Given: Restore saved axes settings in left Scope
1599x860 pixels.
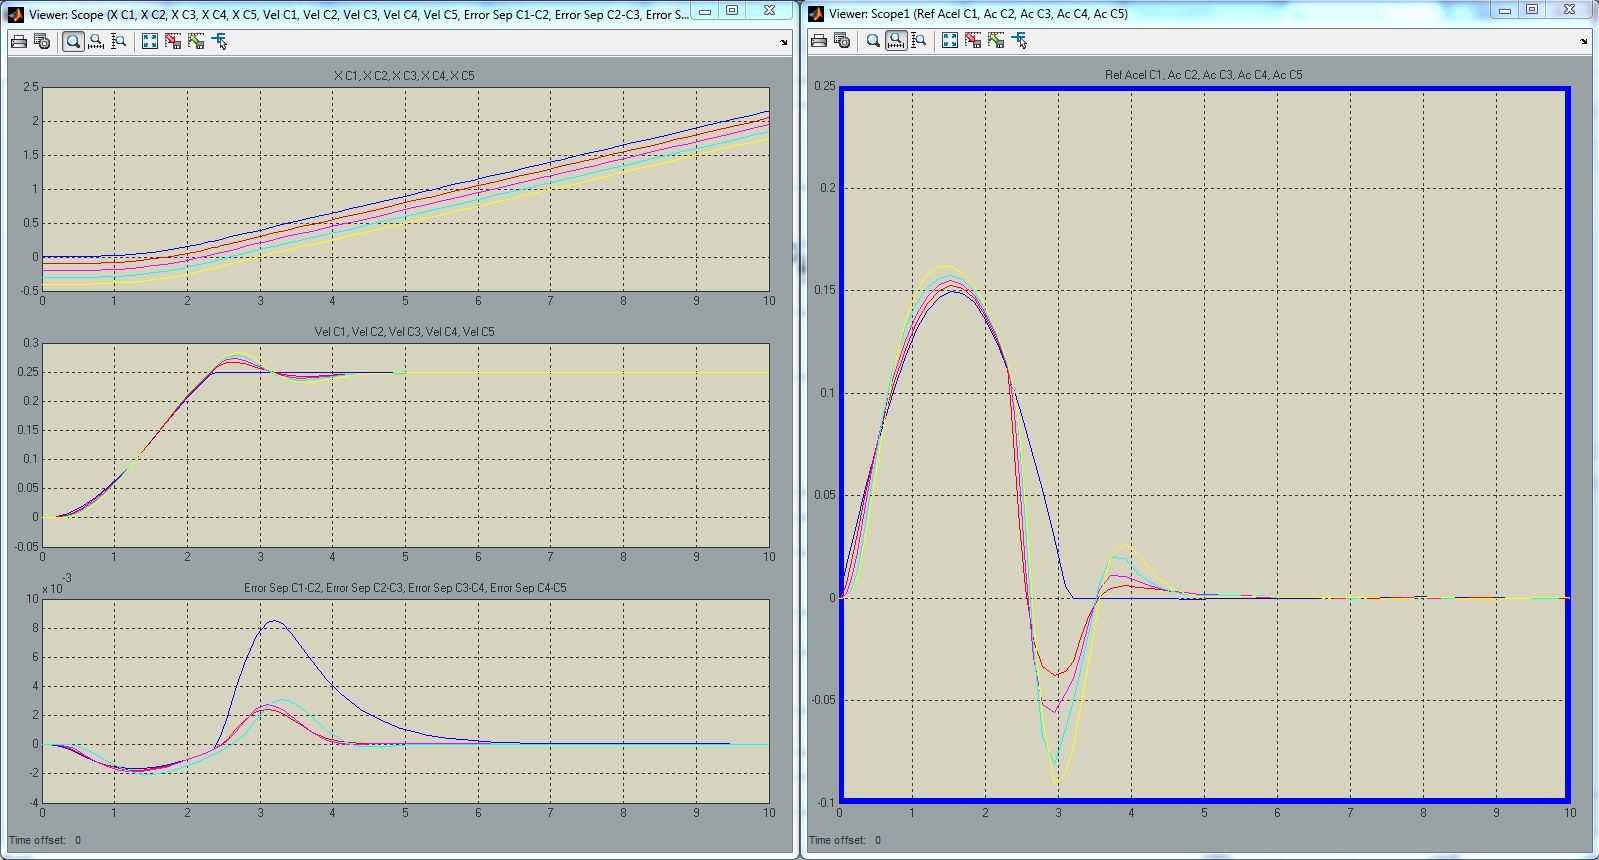Looking at the screenshot, I should click(x=196, y=41).
